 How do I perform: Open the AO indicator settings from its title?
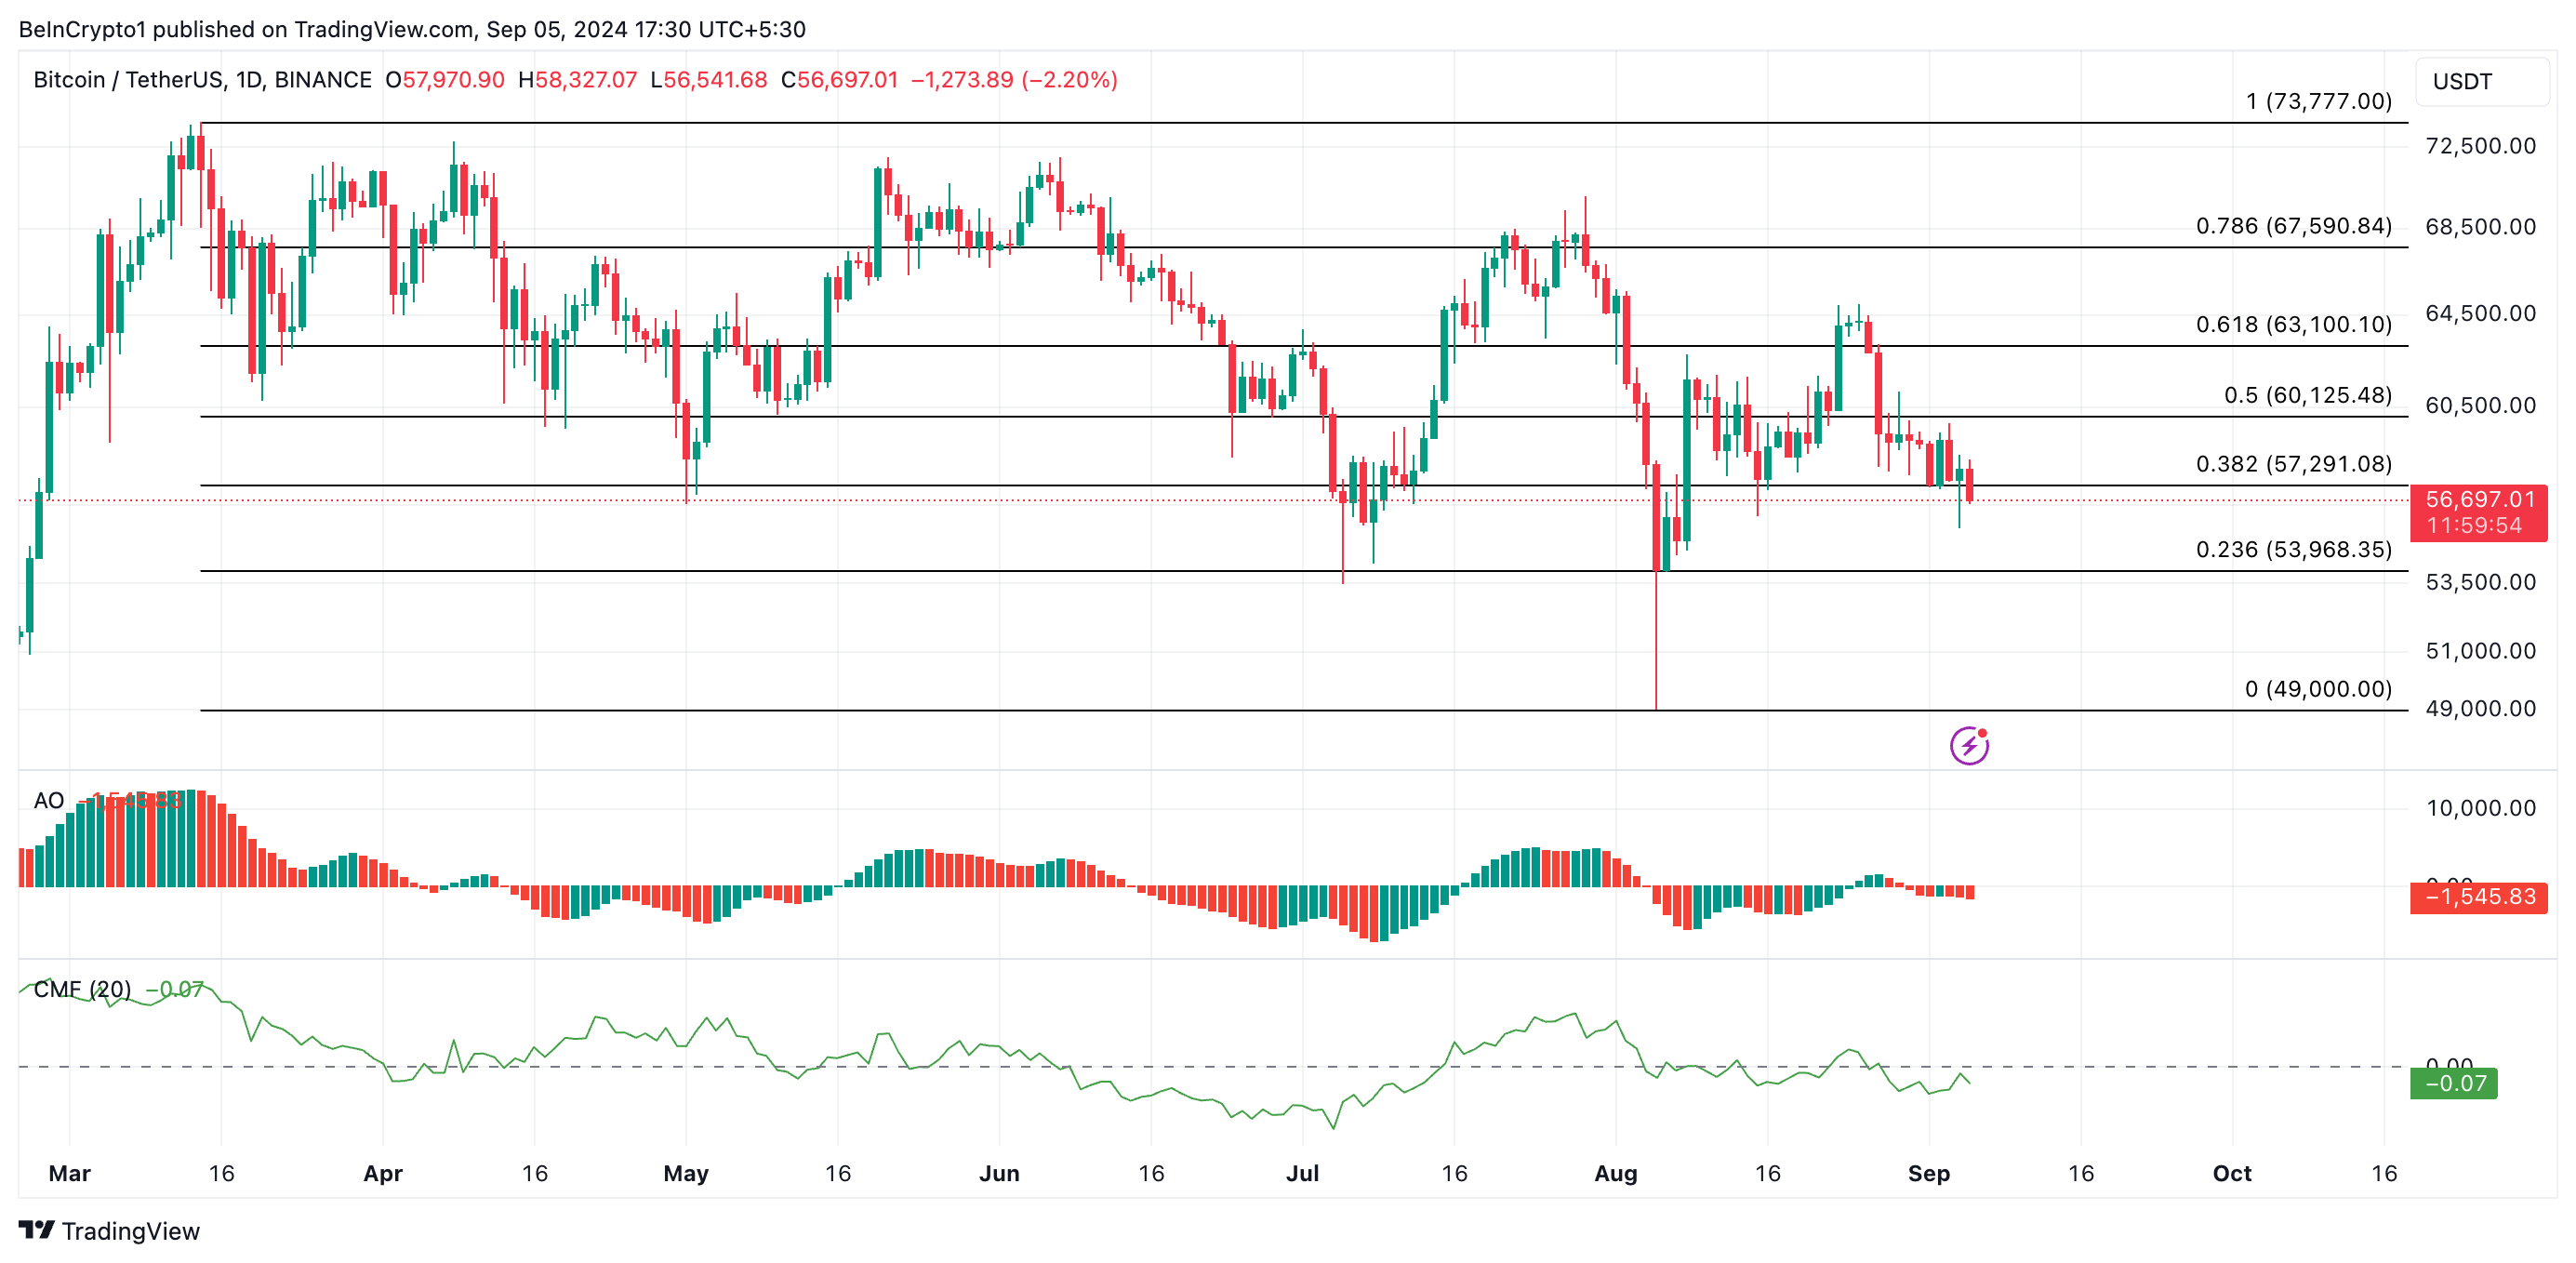tap(49, 801)
